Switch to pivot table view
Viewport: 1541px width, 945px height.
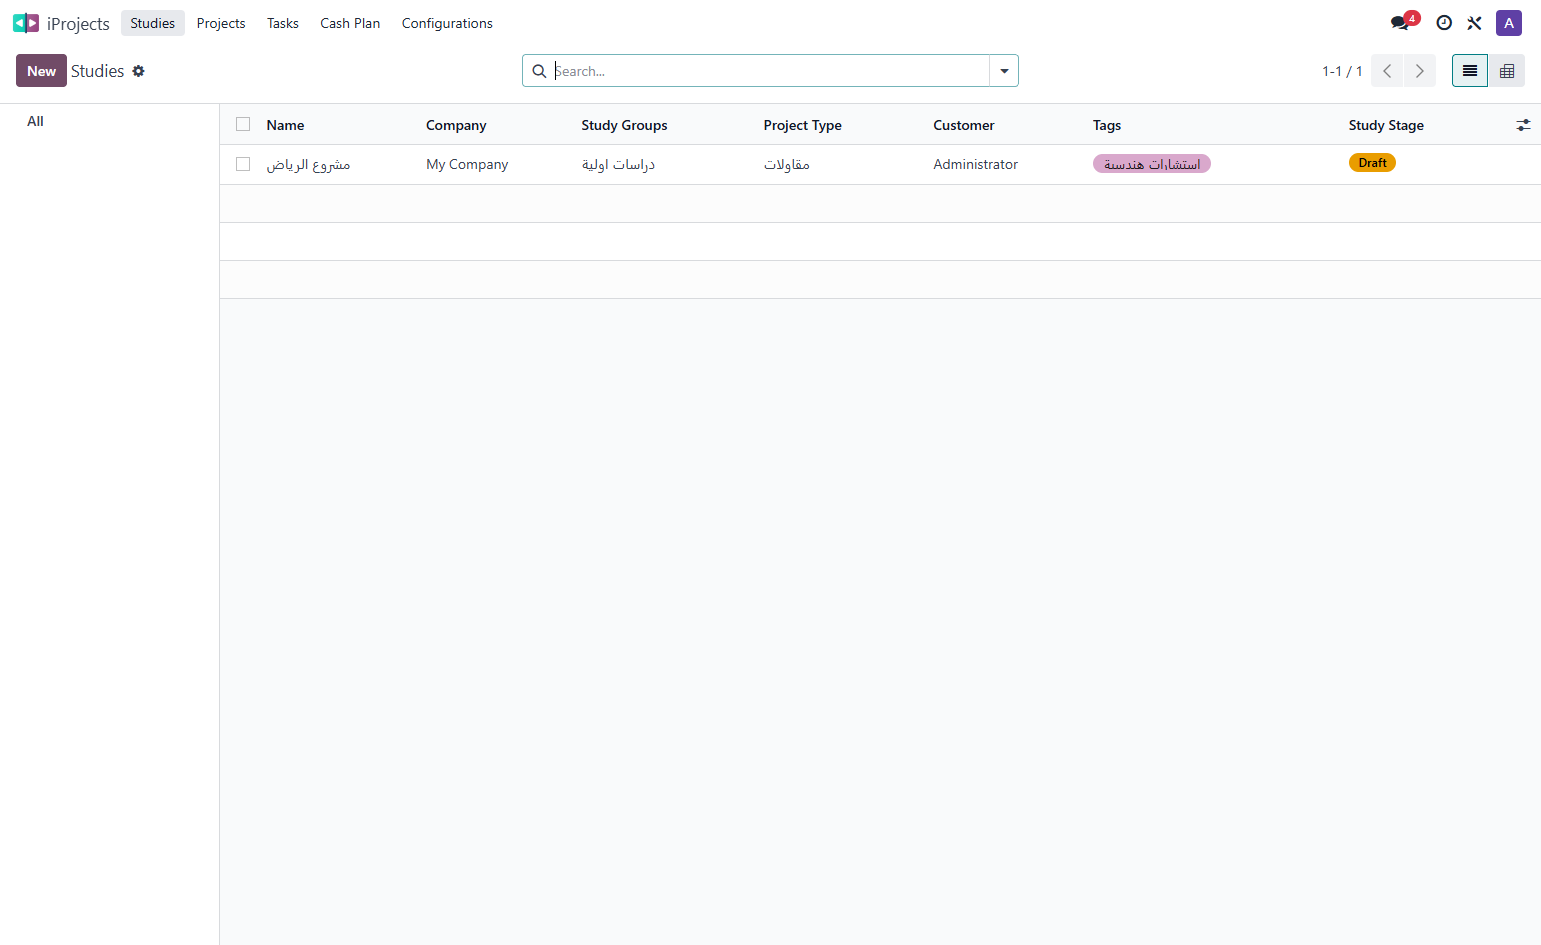(x=1507, y=71)
